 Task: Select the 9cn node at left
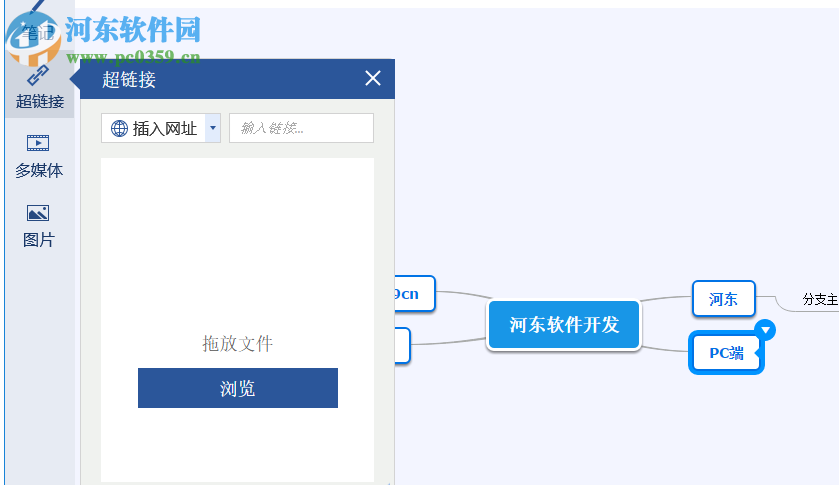point(414,293)
